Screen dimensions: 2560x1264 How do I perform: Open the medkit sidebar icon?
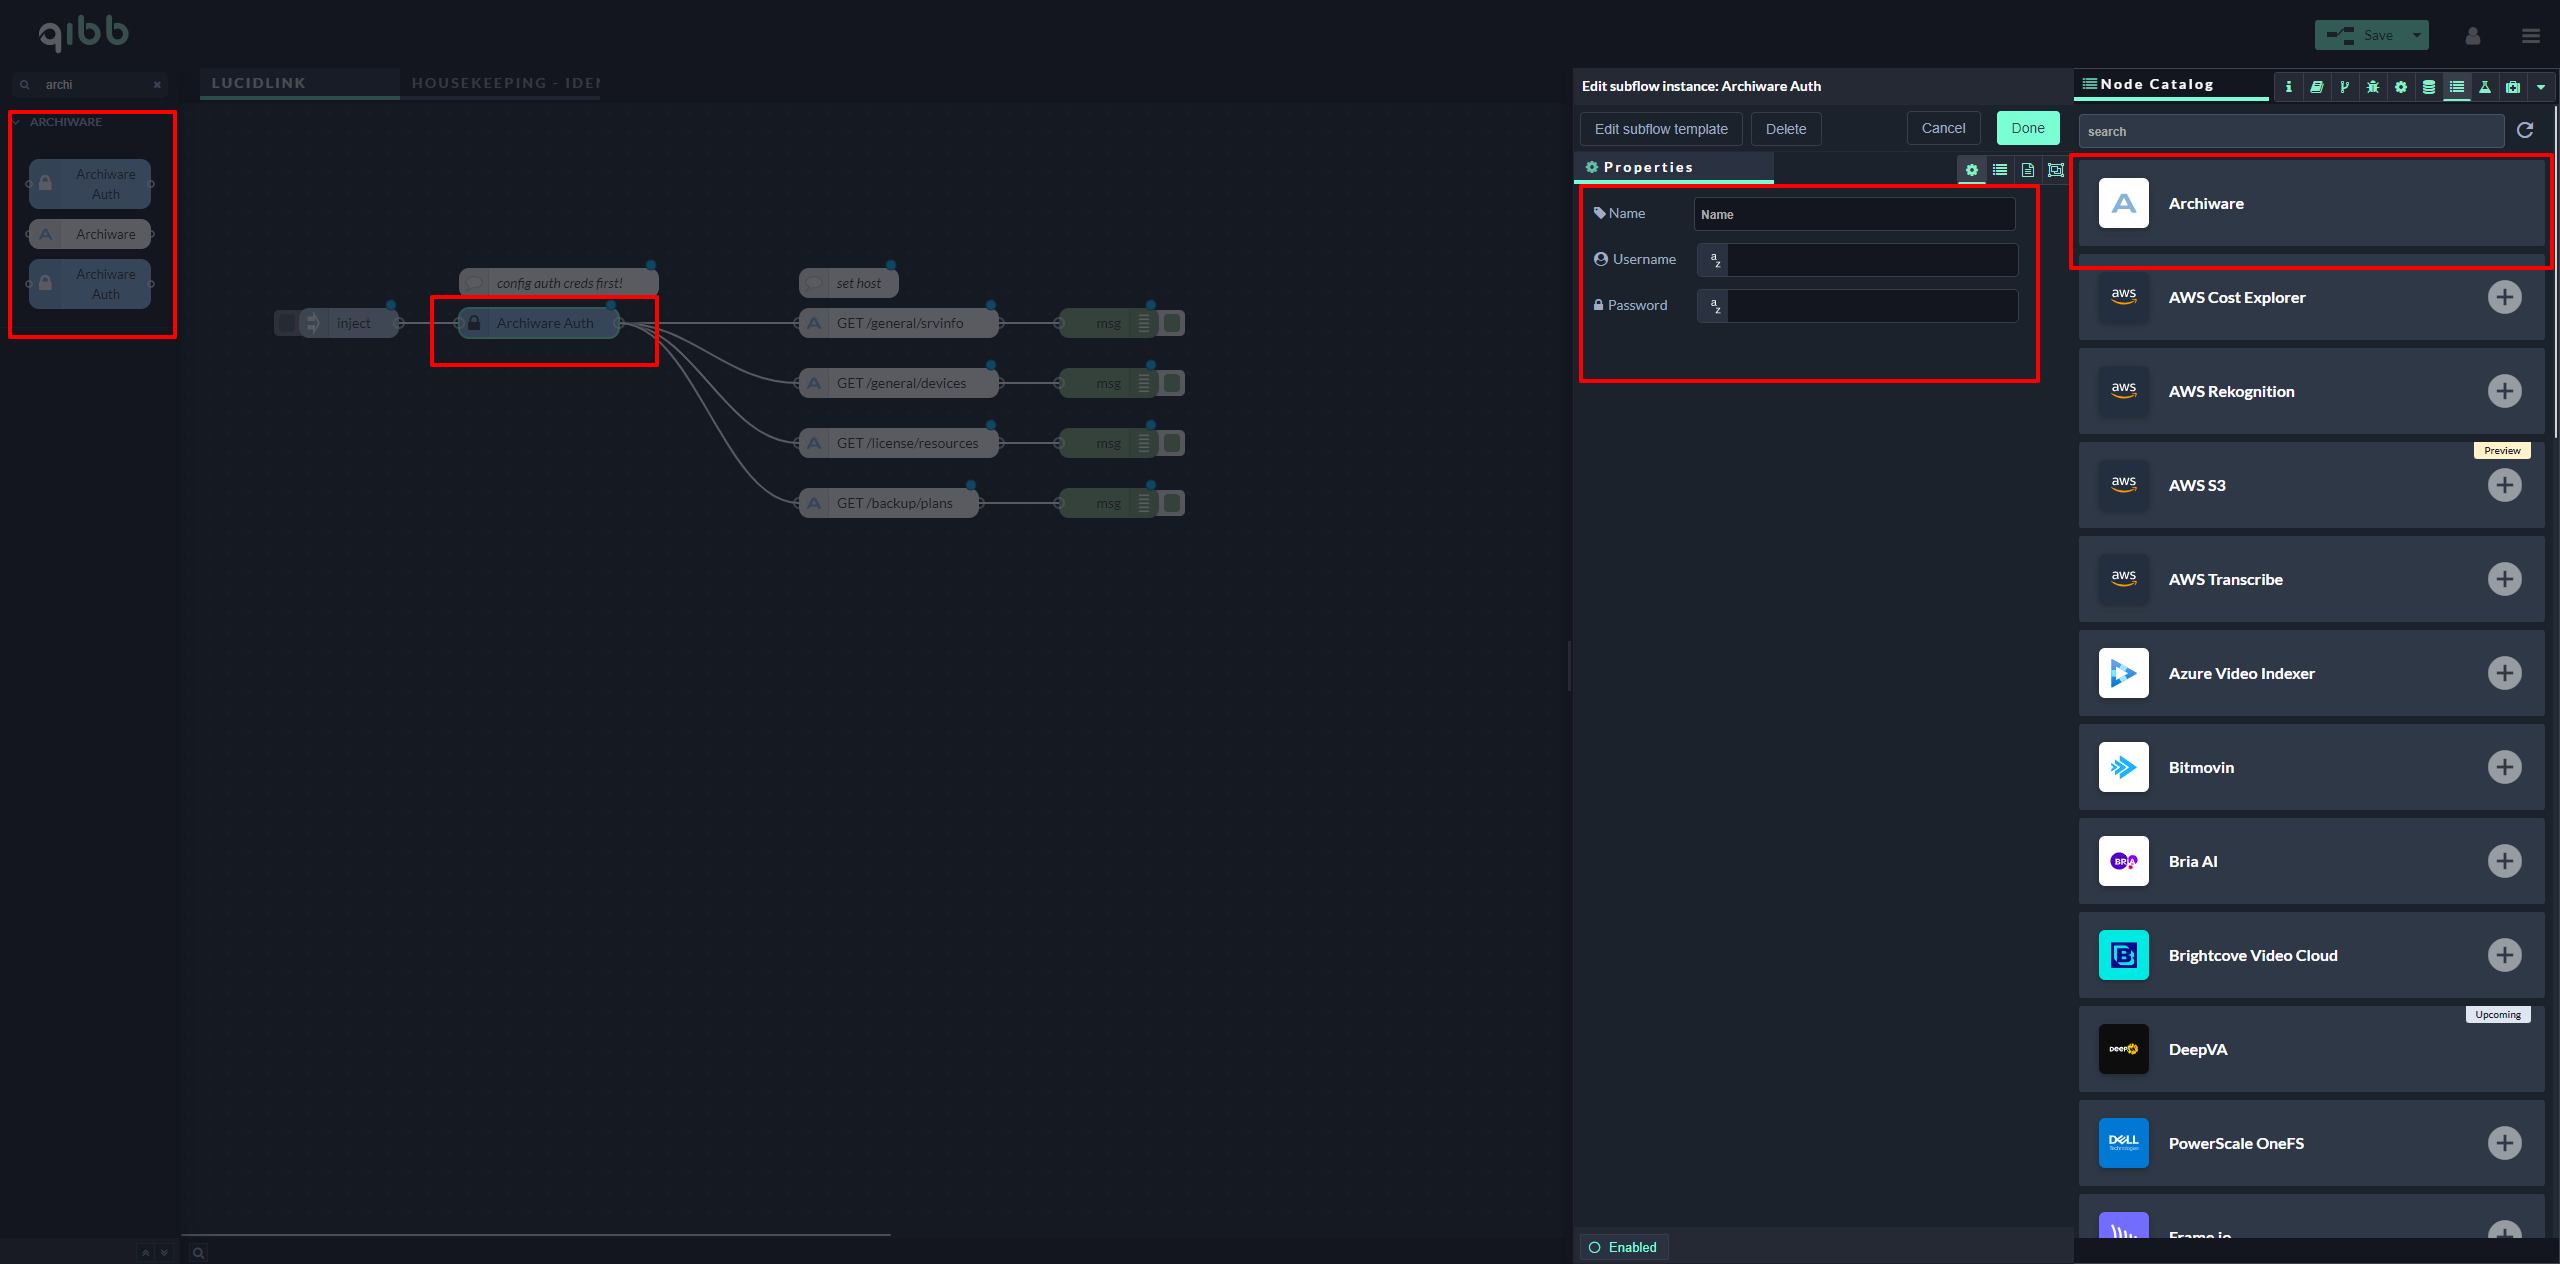coord(2512,87)
